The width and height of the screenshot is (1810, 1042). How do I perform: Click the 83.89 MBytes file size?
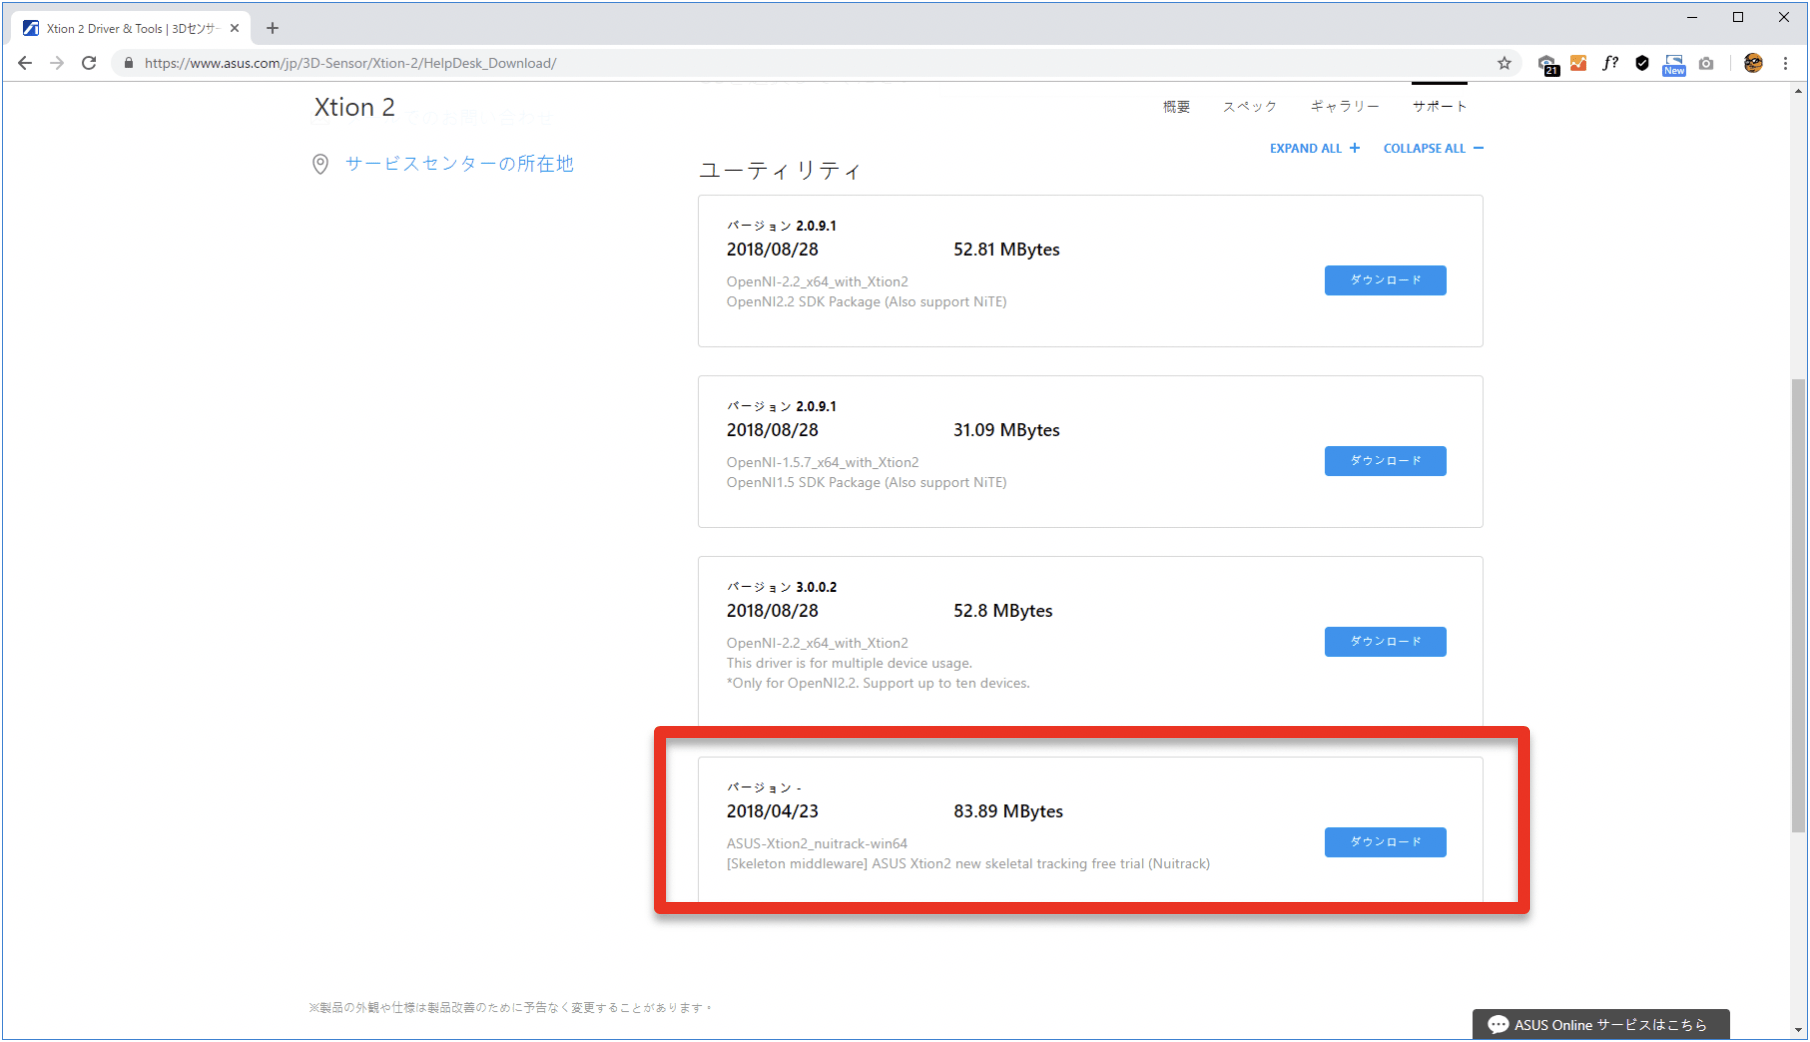pyautogui.click(x=1008, y=811)
